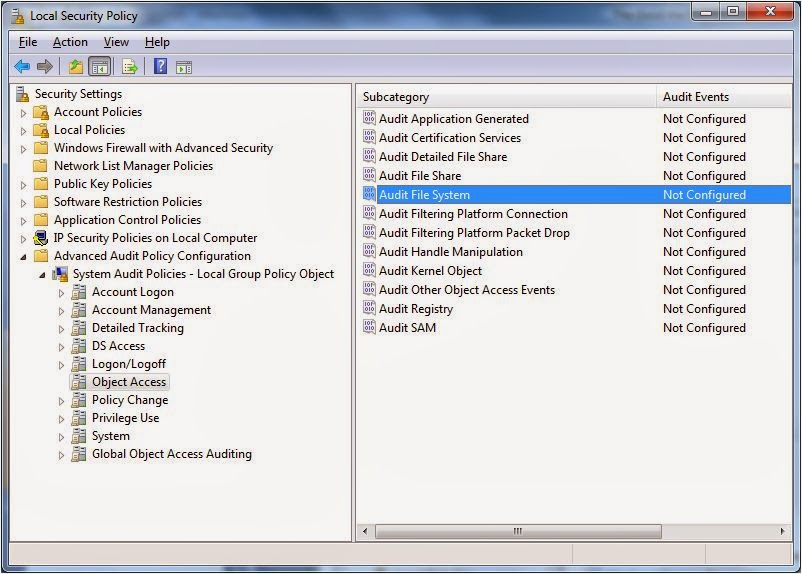
Task: Click the Audit File Share policy icon
Action: click(x=369, y=175)
